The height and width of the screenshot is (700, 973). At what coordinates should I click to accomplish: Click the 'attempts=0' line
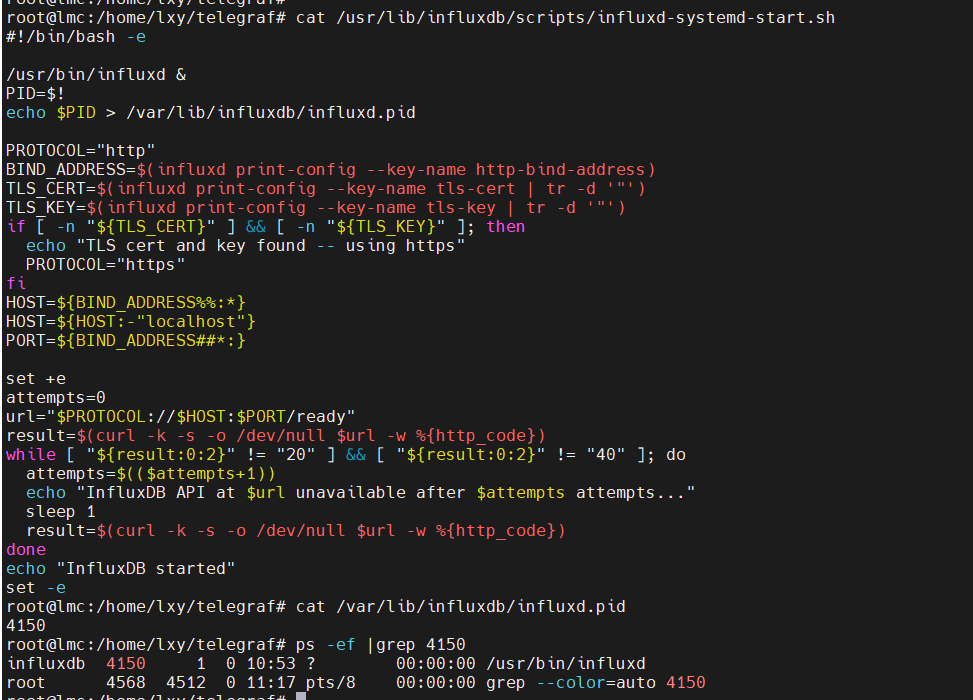click(56, 397)
